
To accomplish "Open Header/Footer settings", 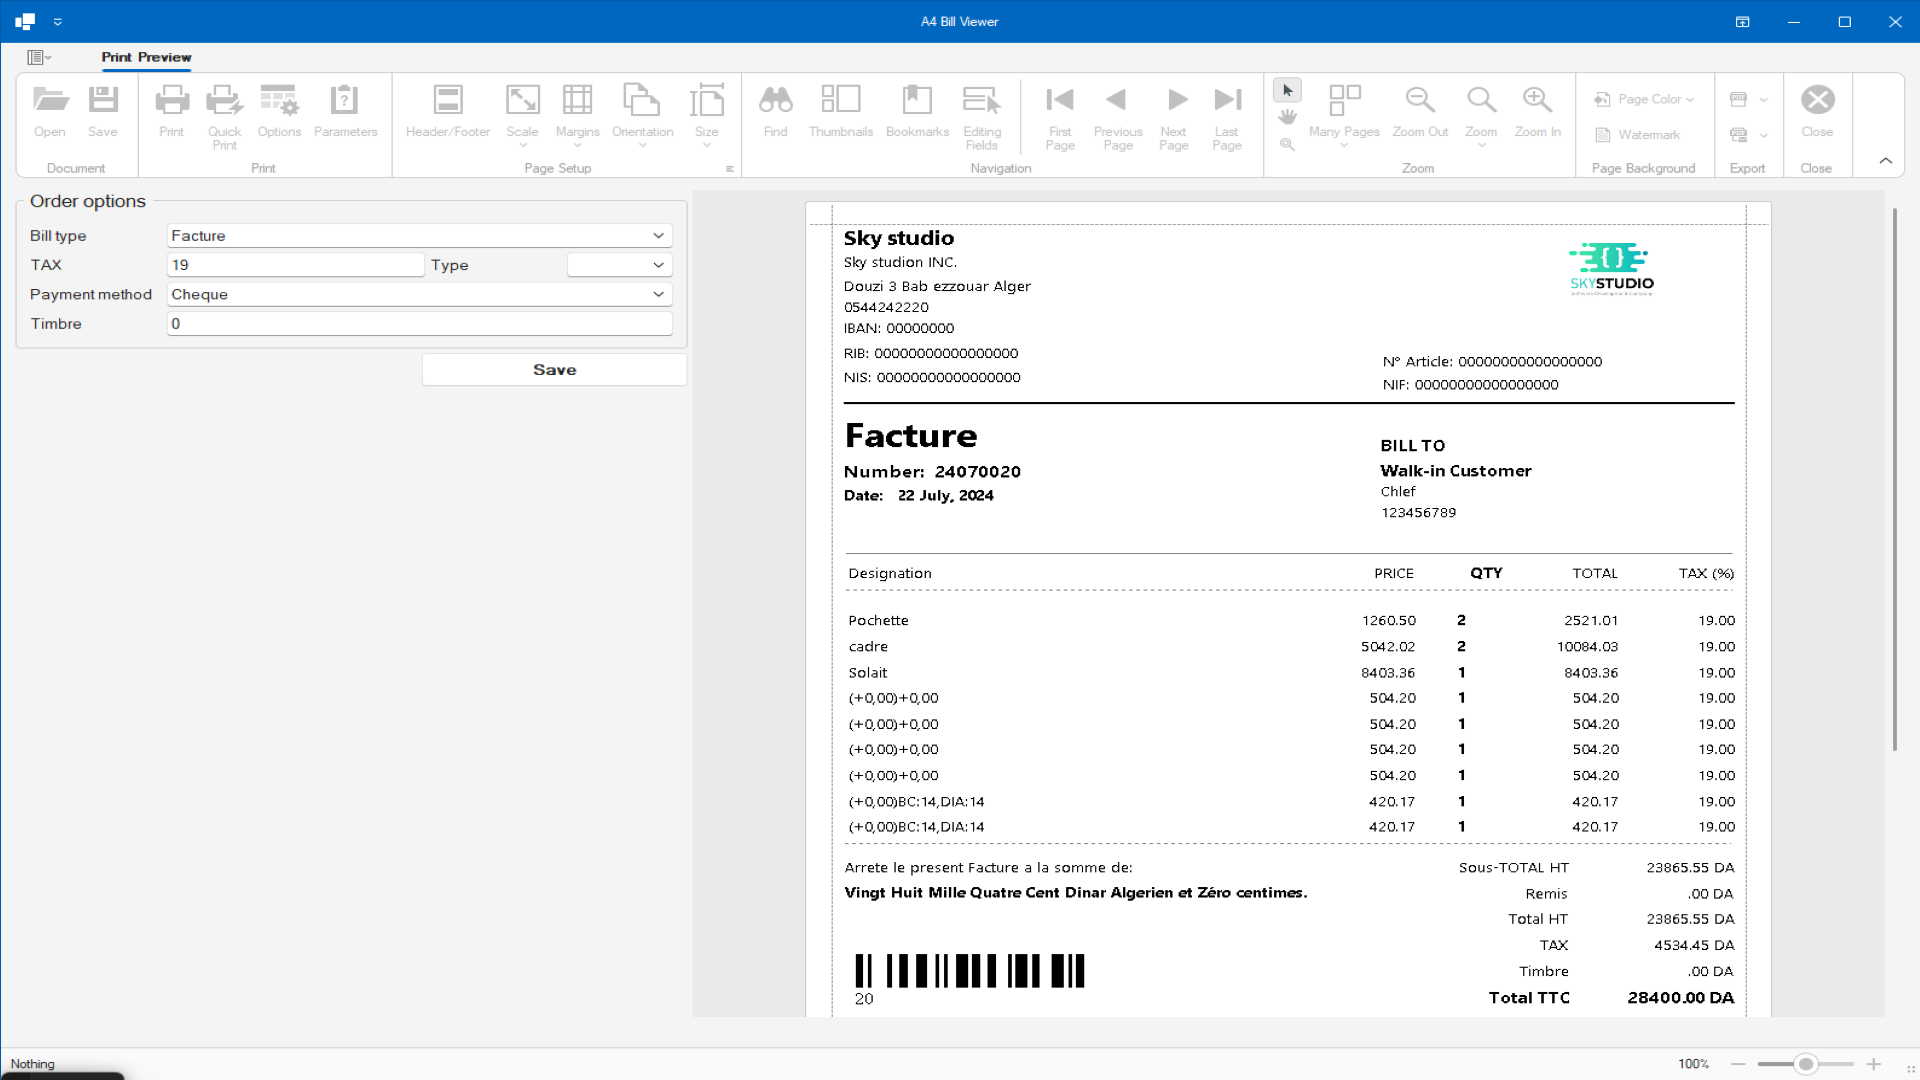I will [447, 110].
